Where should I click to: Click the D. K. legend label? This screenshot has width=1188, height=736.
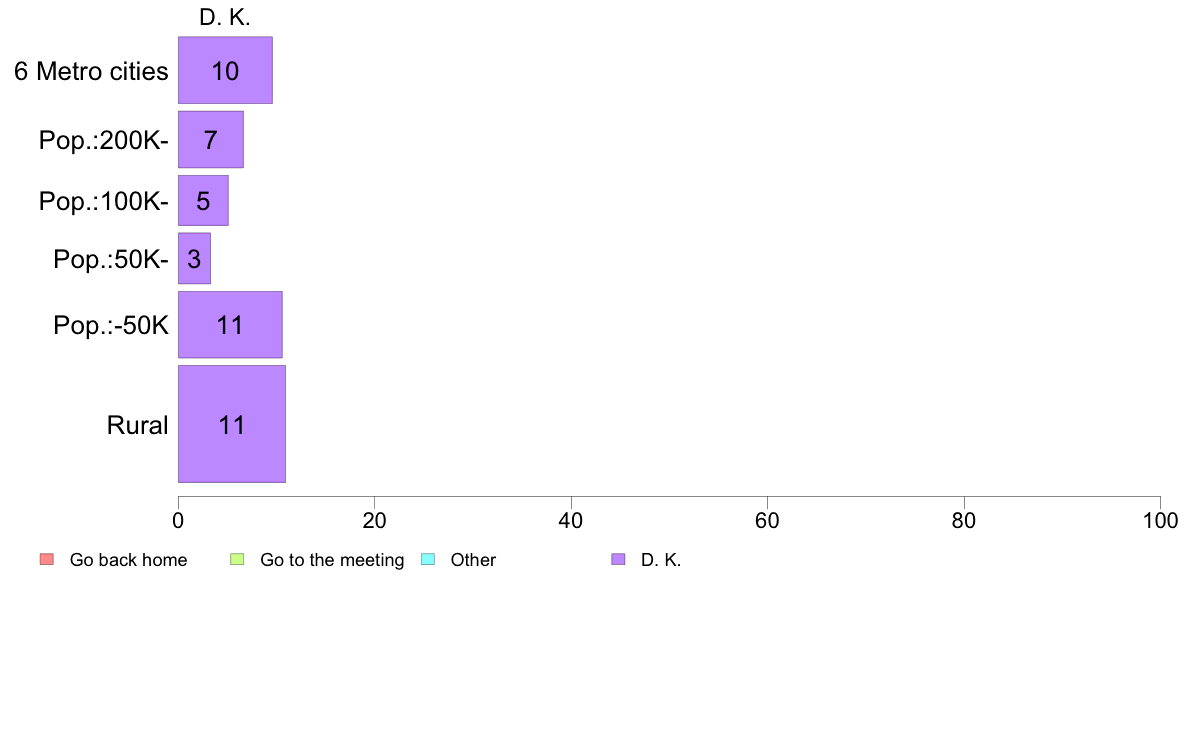[661, 560]
